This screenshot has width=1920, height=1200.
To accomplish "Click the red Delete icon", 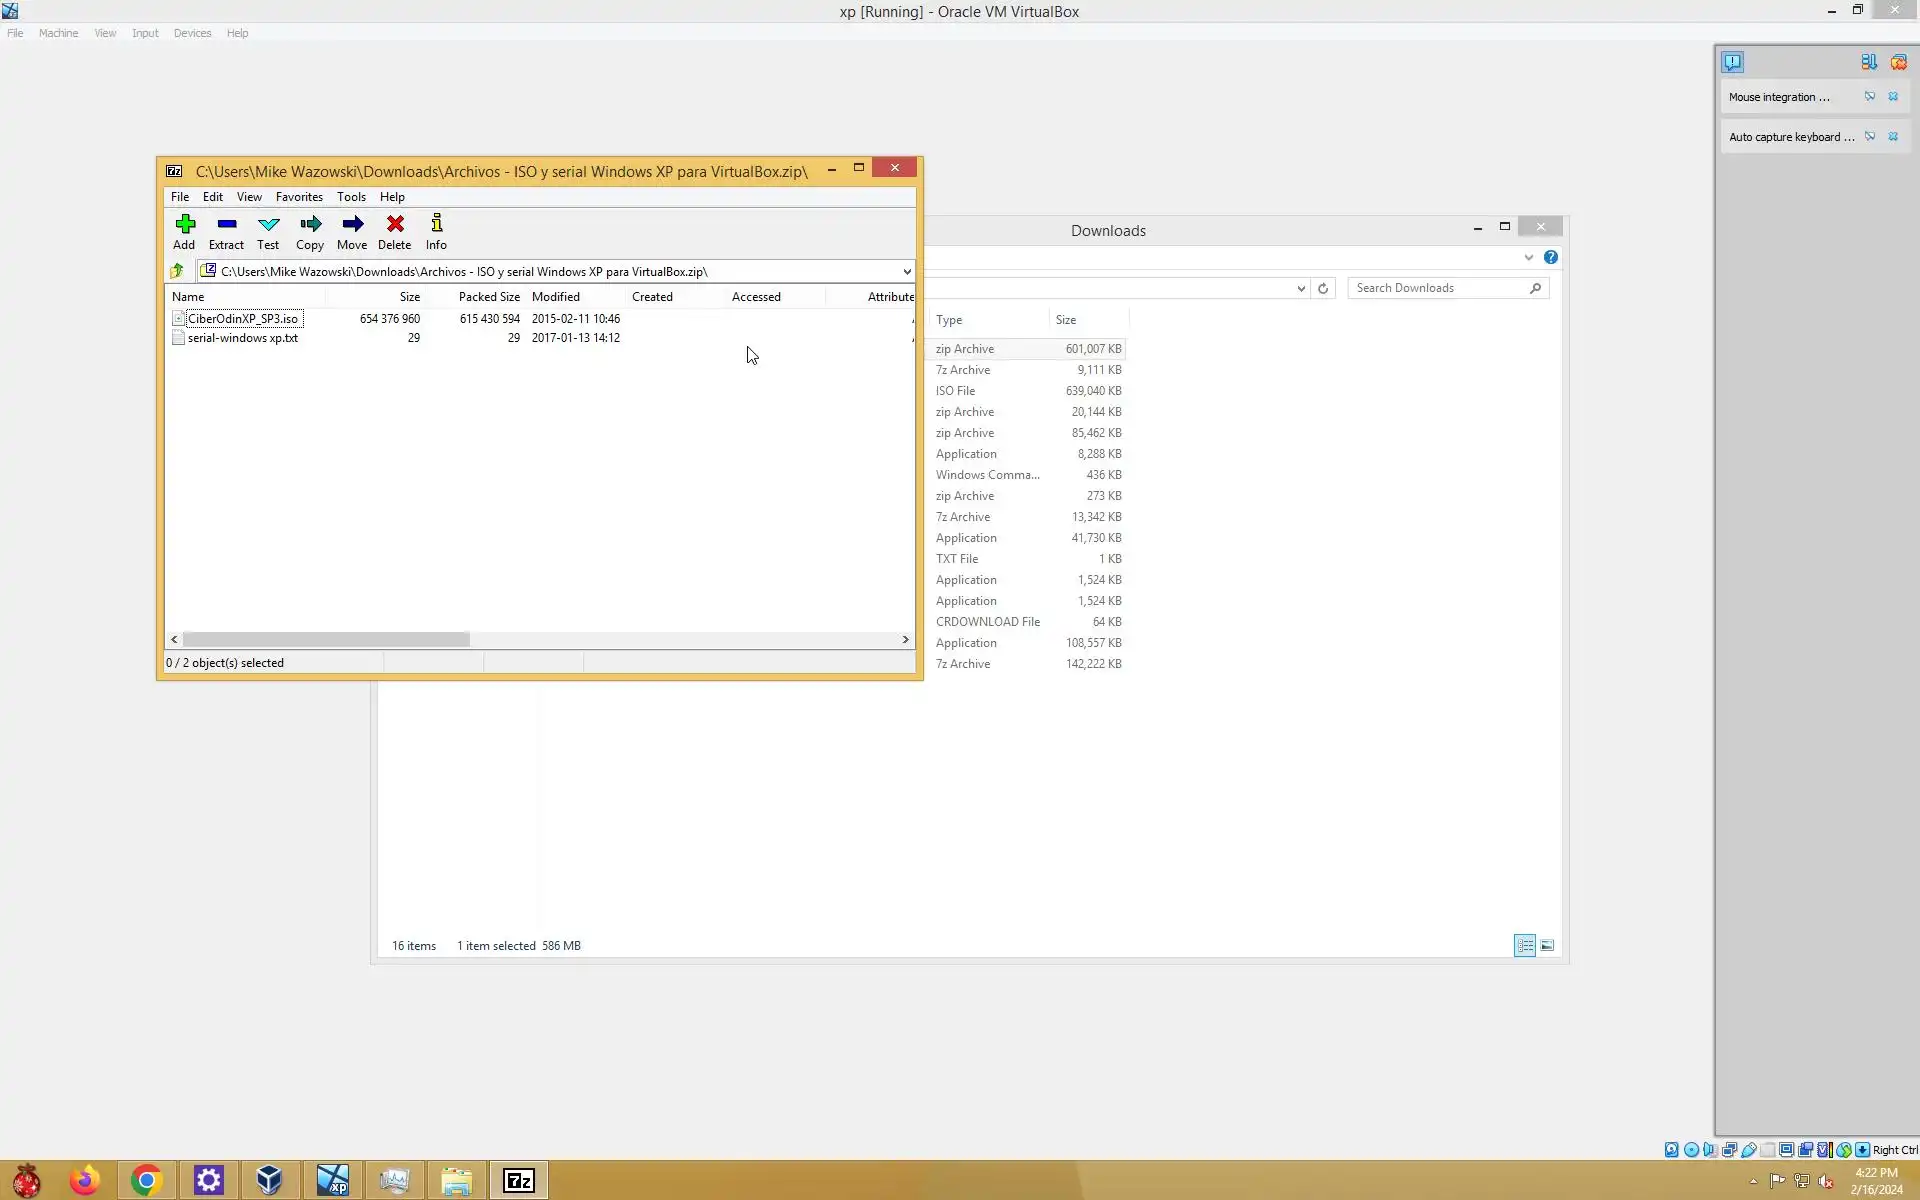I will click(395, 224).
